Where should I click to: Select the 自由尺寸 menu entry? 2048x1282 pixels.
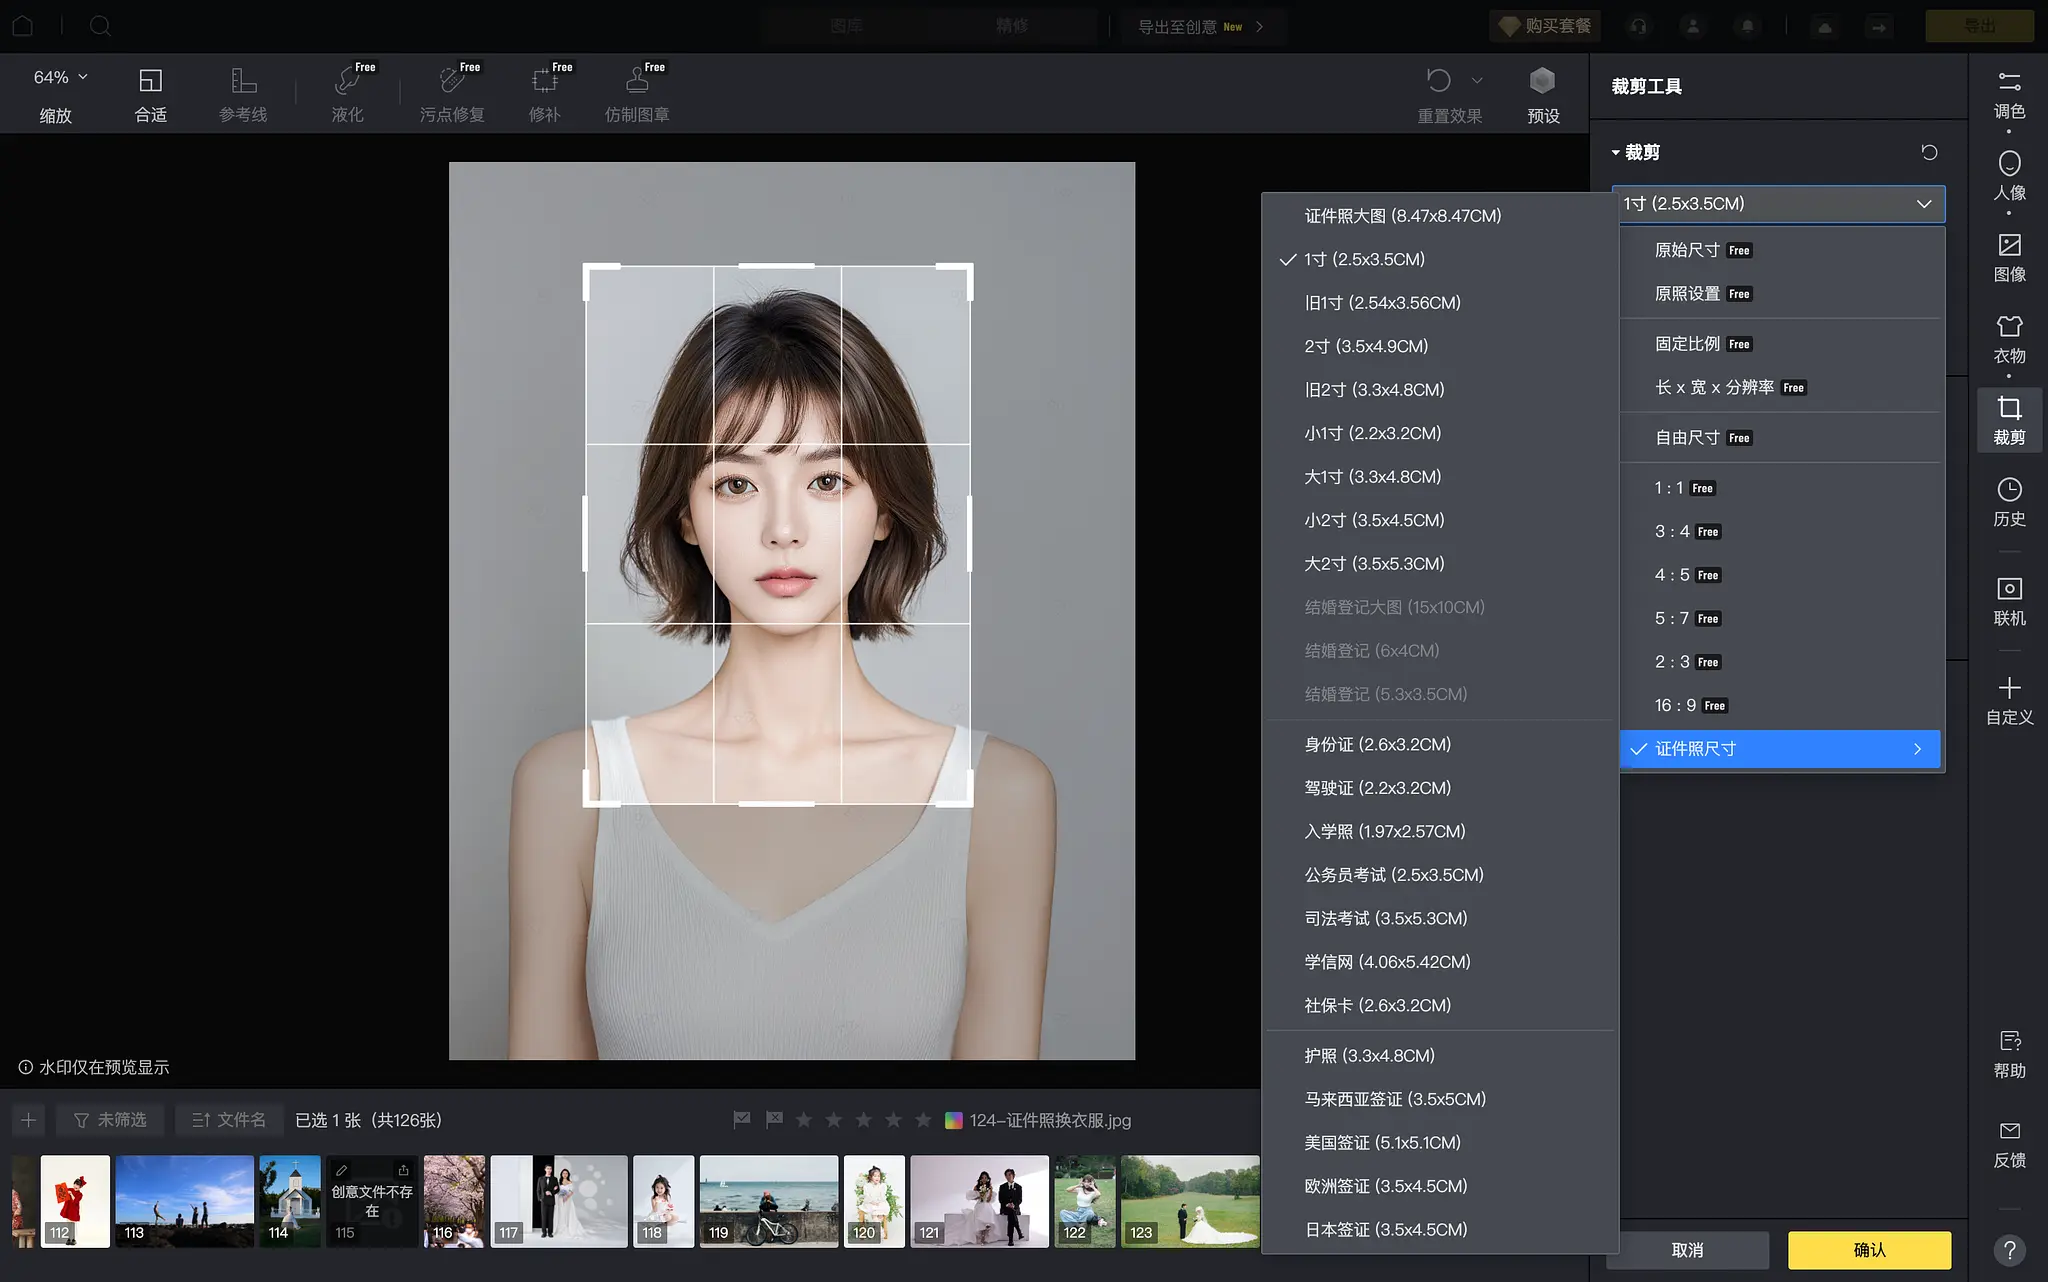[1687, 437]
